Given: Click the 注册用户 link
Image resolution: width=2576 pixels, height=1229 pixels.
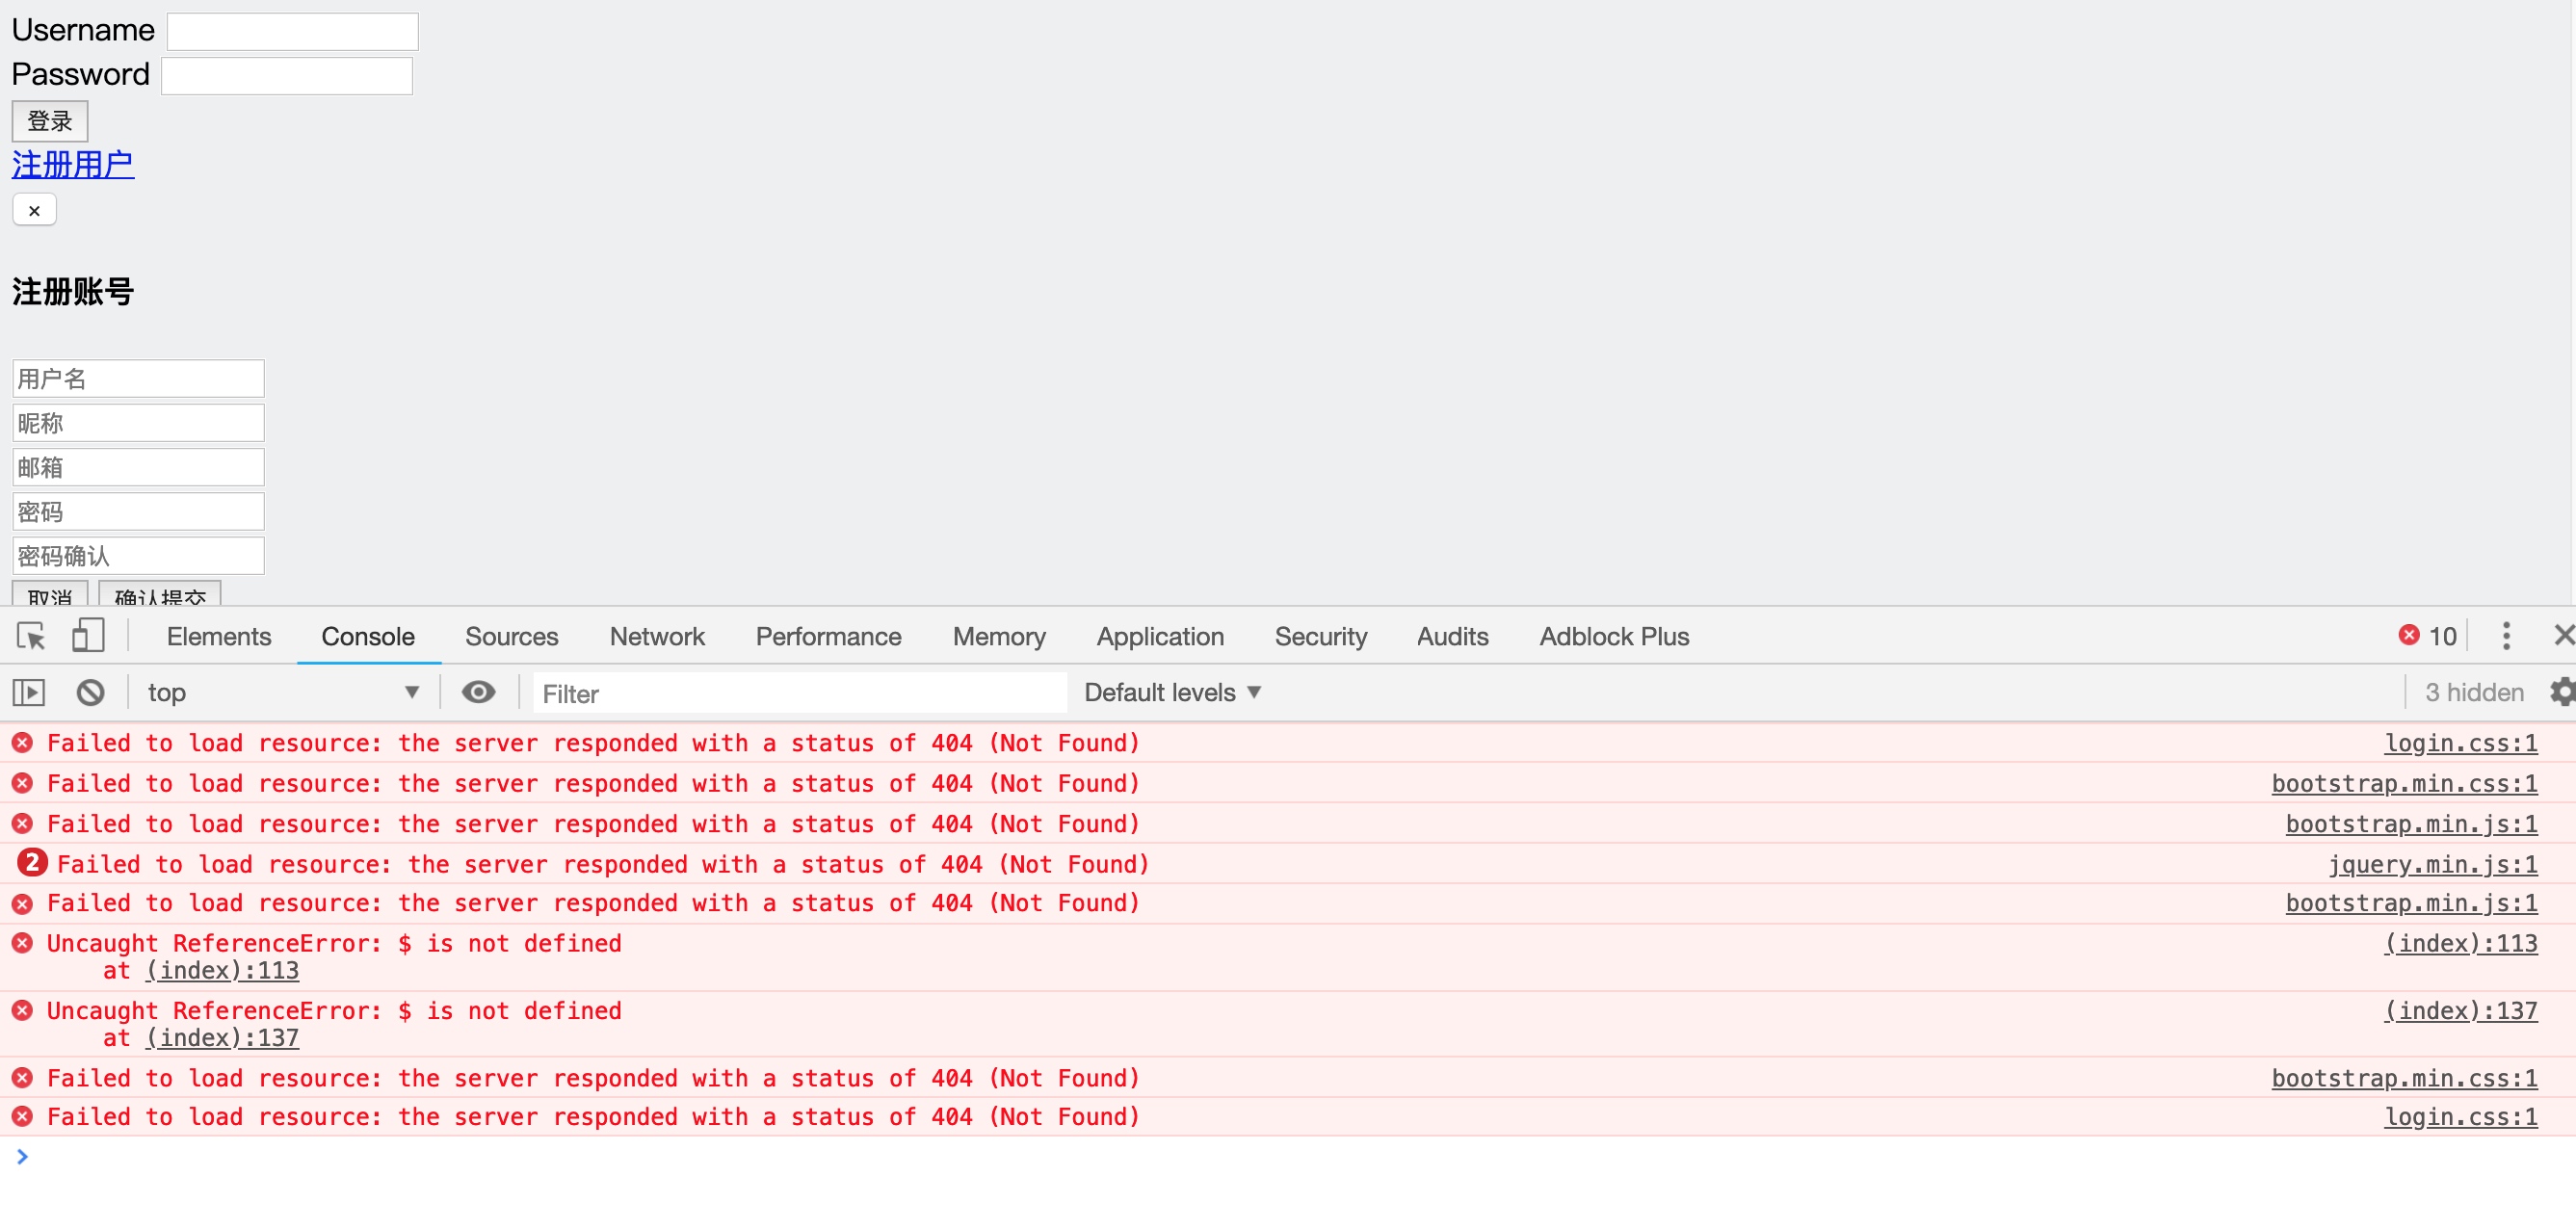Looking at the screenshot, I should (x=73, y=164).
